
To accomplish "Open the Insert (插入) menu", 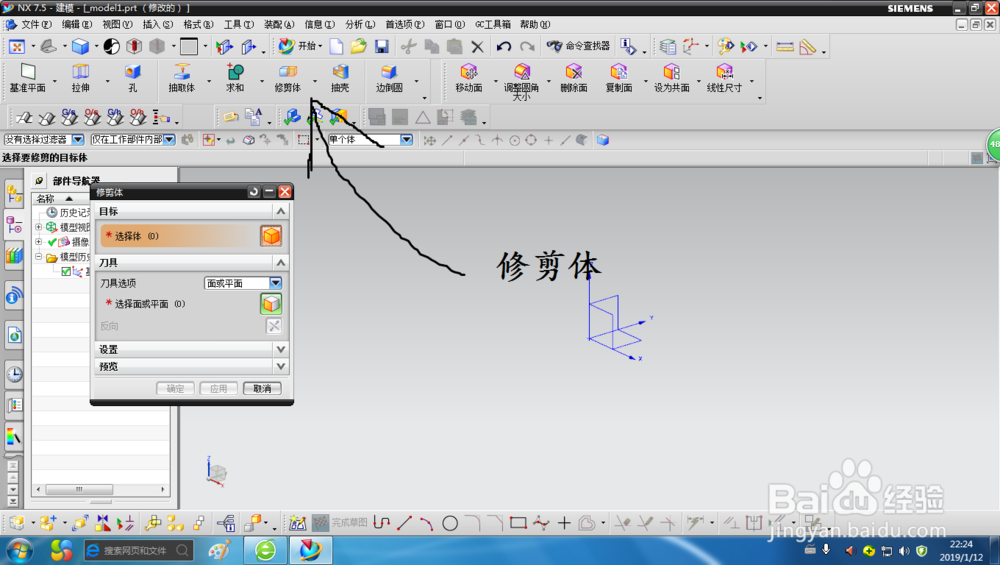I will [158, 24].
